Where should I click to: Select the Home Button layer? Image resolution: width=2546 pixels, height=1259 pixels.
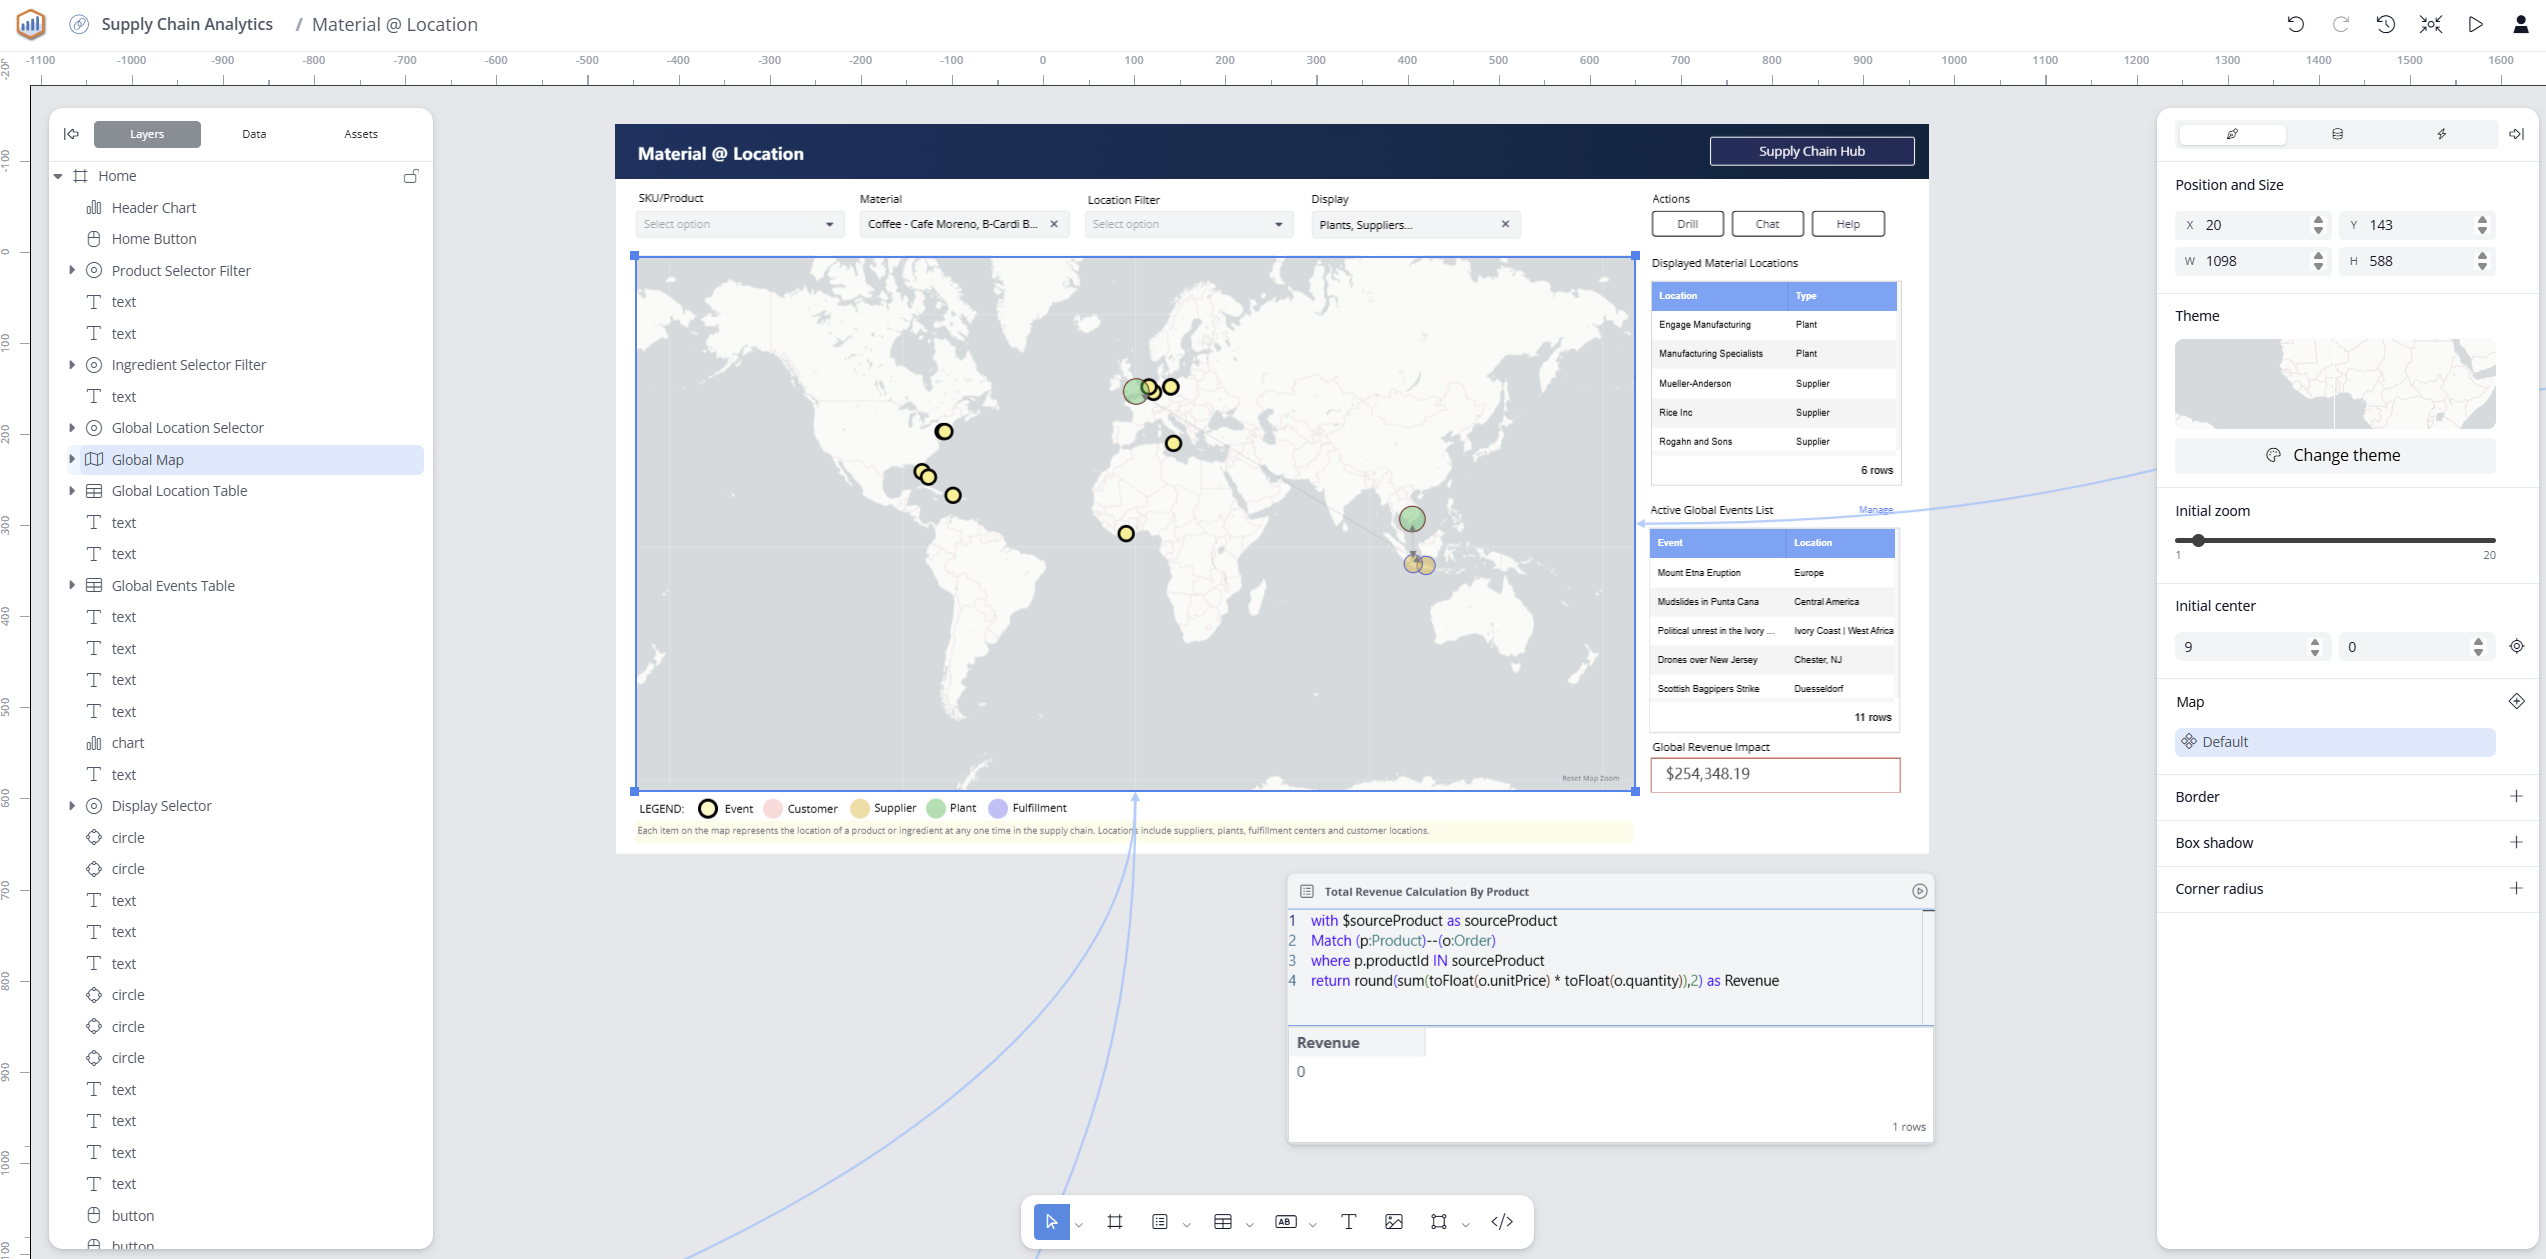pyautogui.click(x=154, y=239)
